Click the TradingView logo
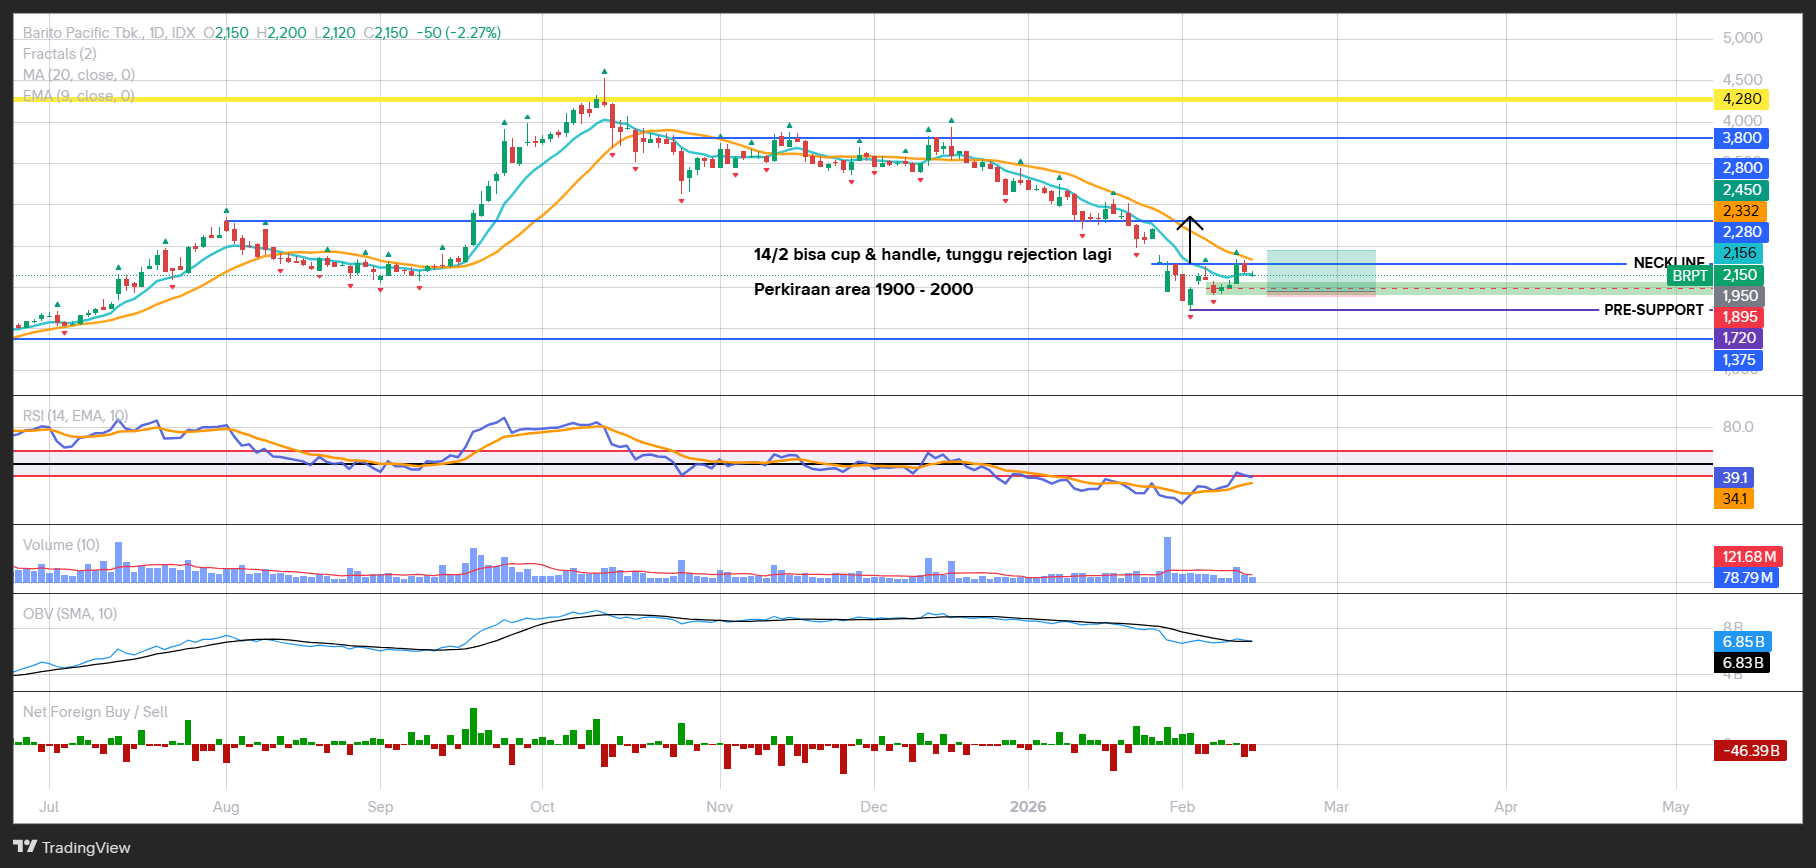Screen dimensions: 1816x868 click(x=72, y=847)
